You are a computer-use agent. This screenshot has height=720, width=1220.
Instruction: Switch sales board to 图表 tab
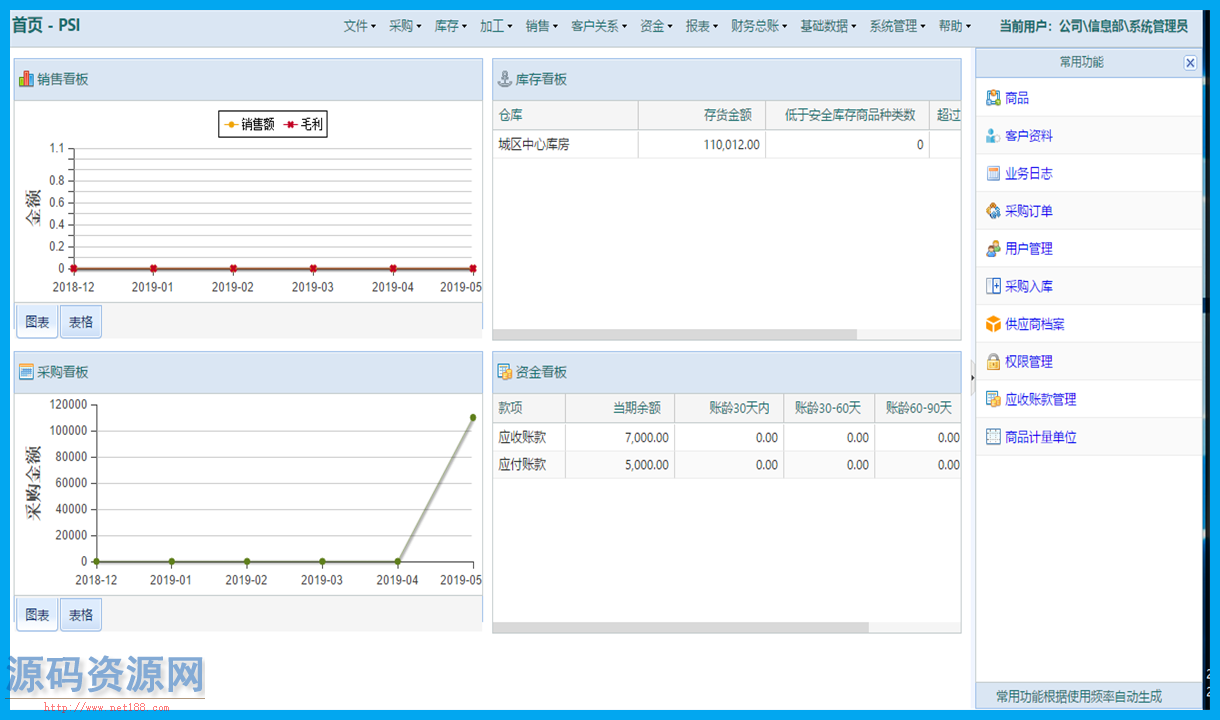tap(37, 321)
